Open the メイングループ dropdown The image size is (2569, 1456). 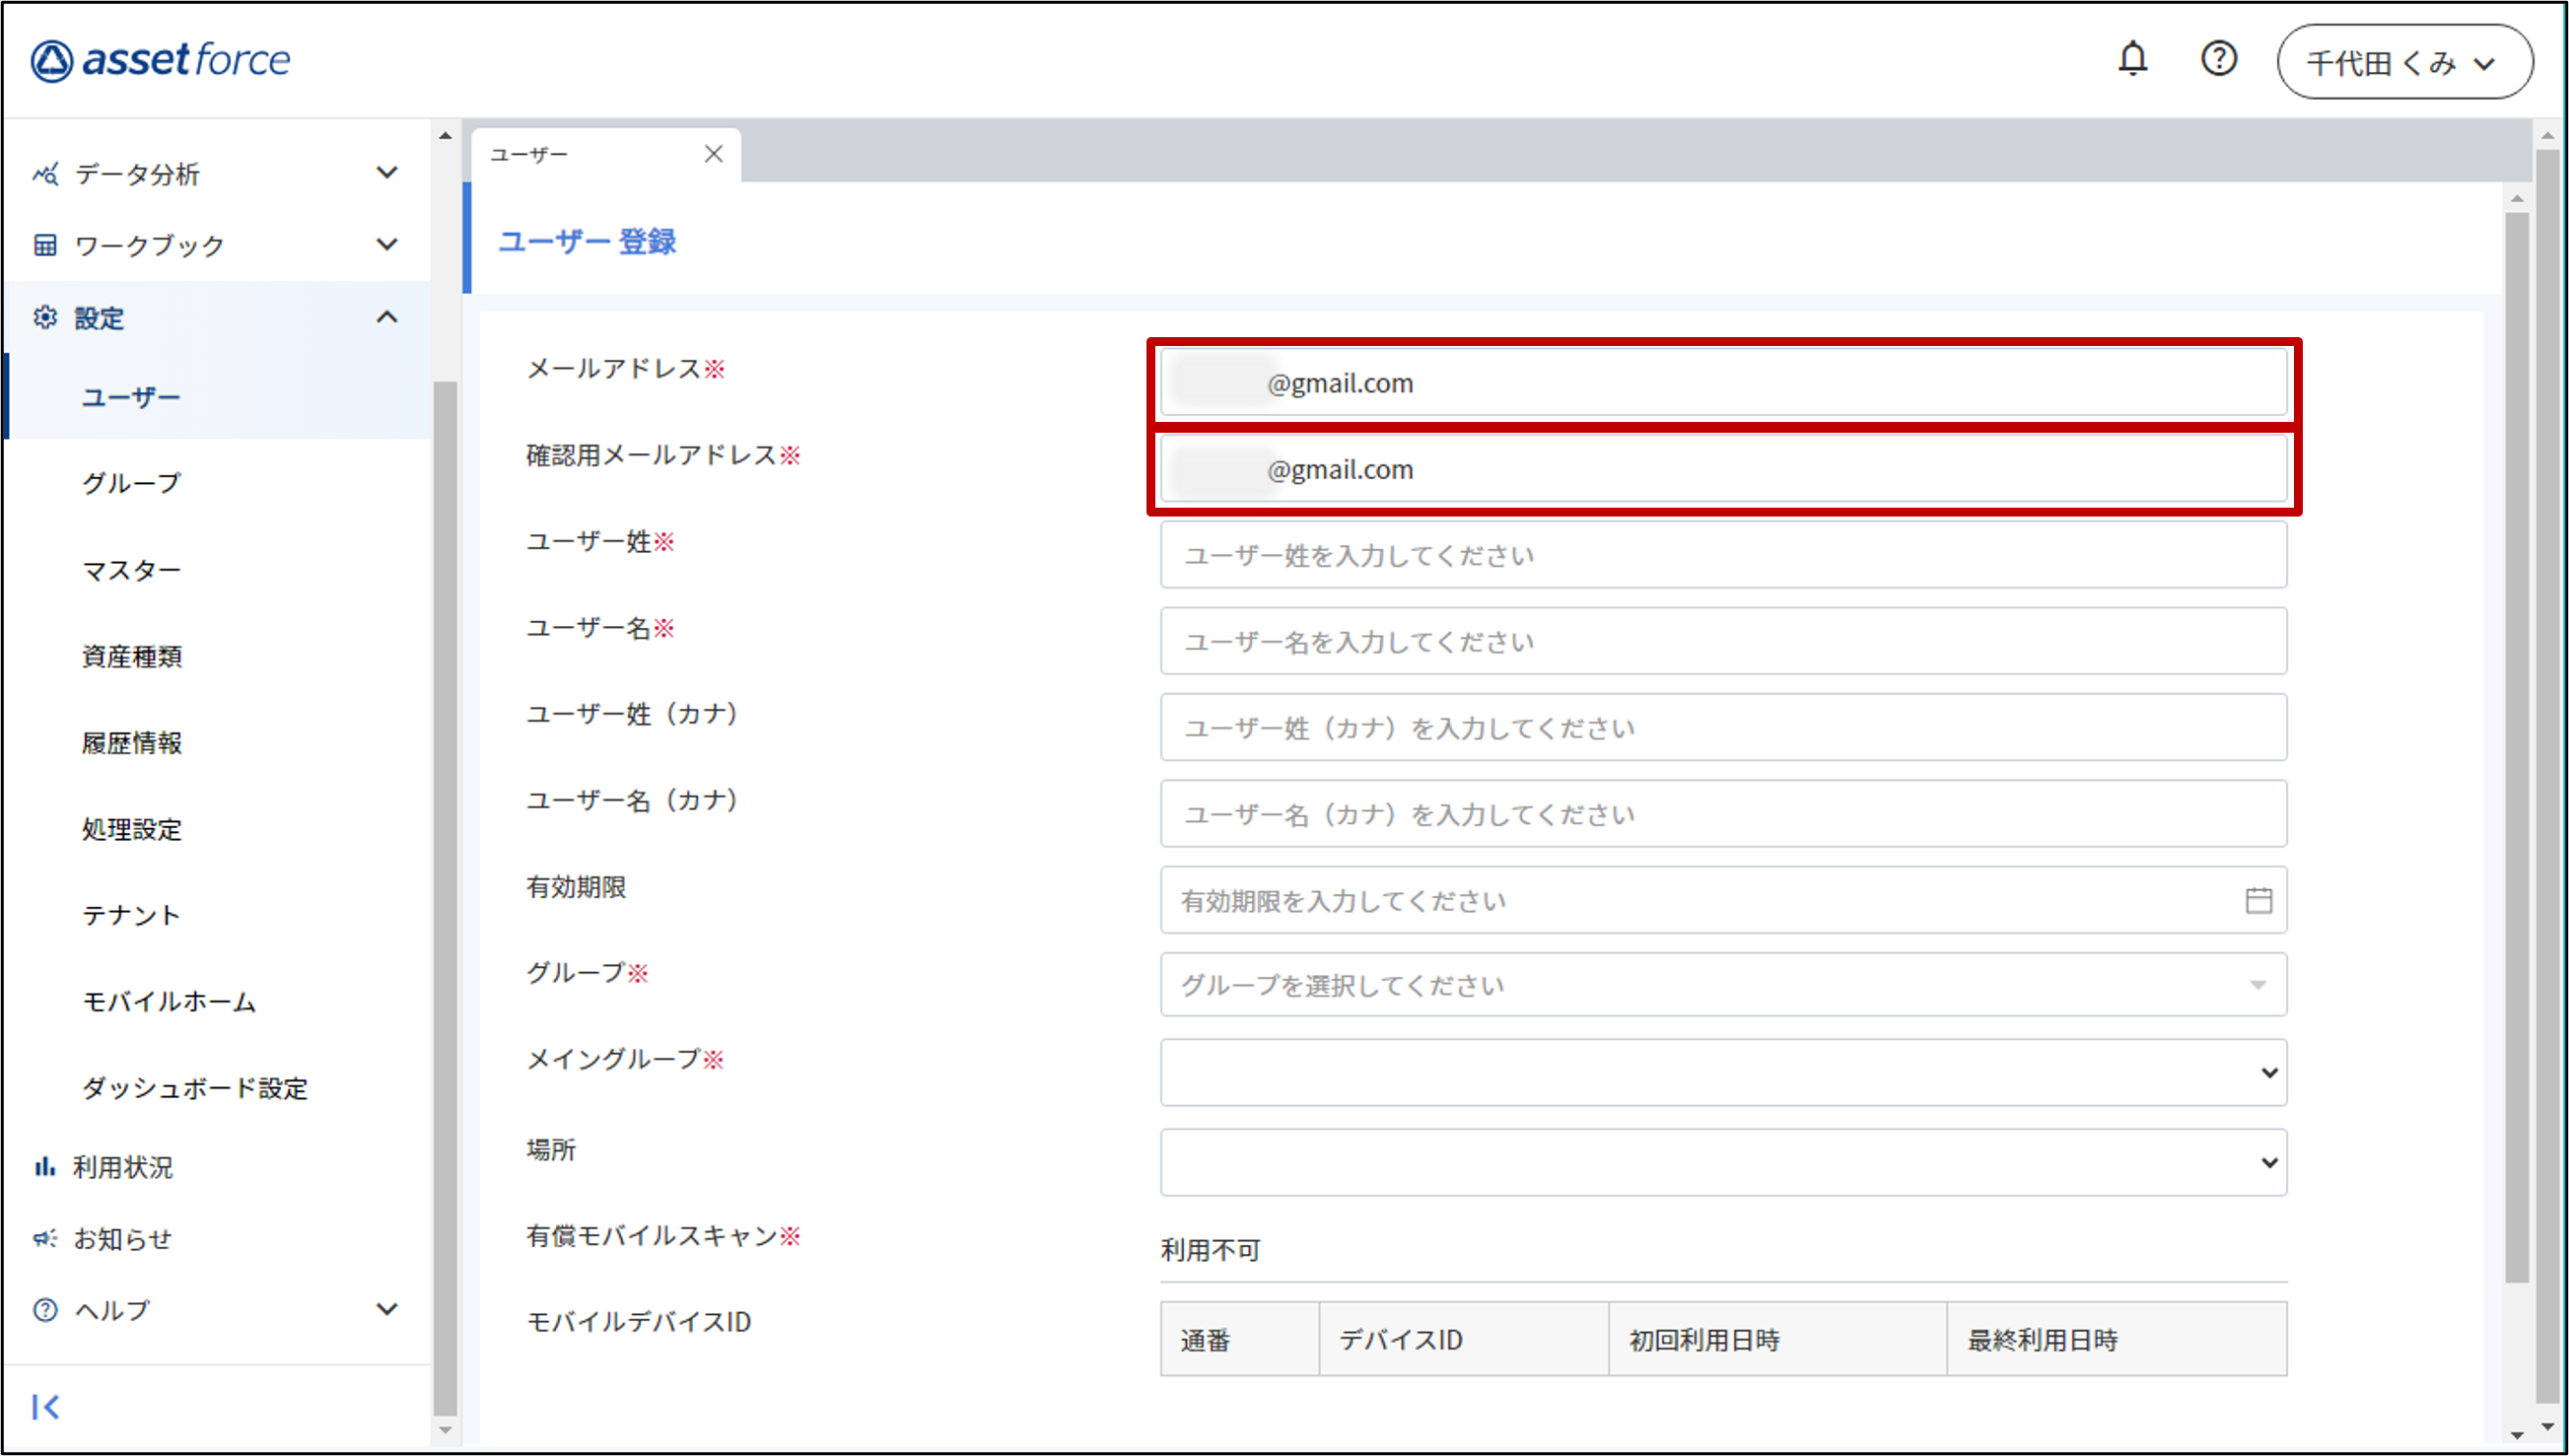click(x=1722, y=1073)
